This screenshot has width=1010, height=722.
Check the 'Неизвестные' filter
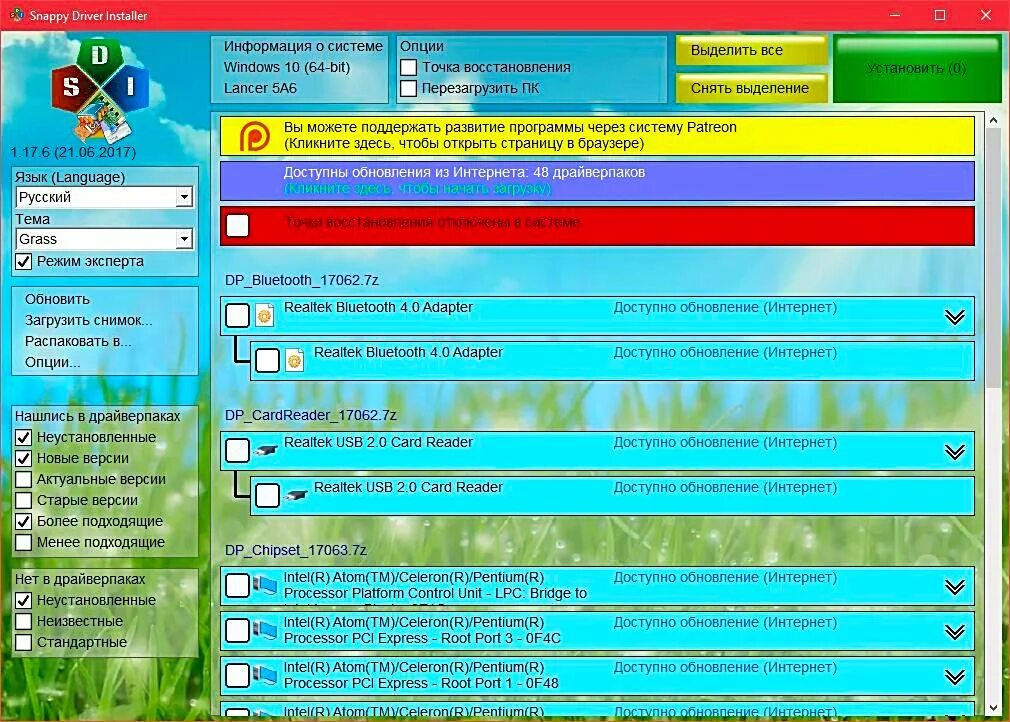click(23, 622)
